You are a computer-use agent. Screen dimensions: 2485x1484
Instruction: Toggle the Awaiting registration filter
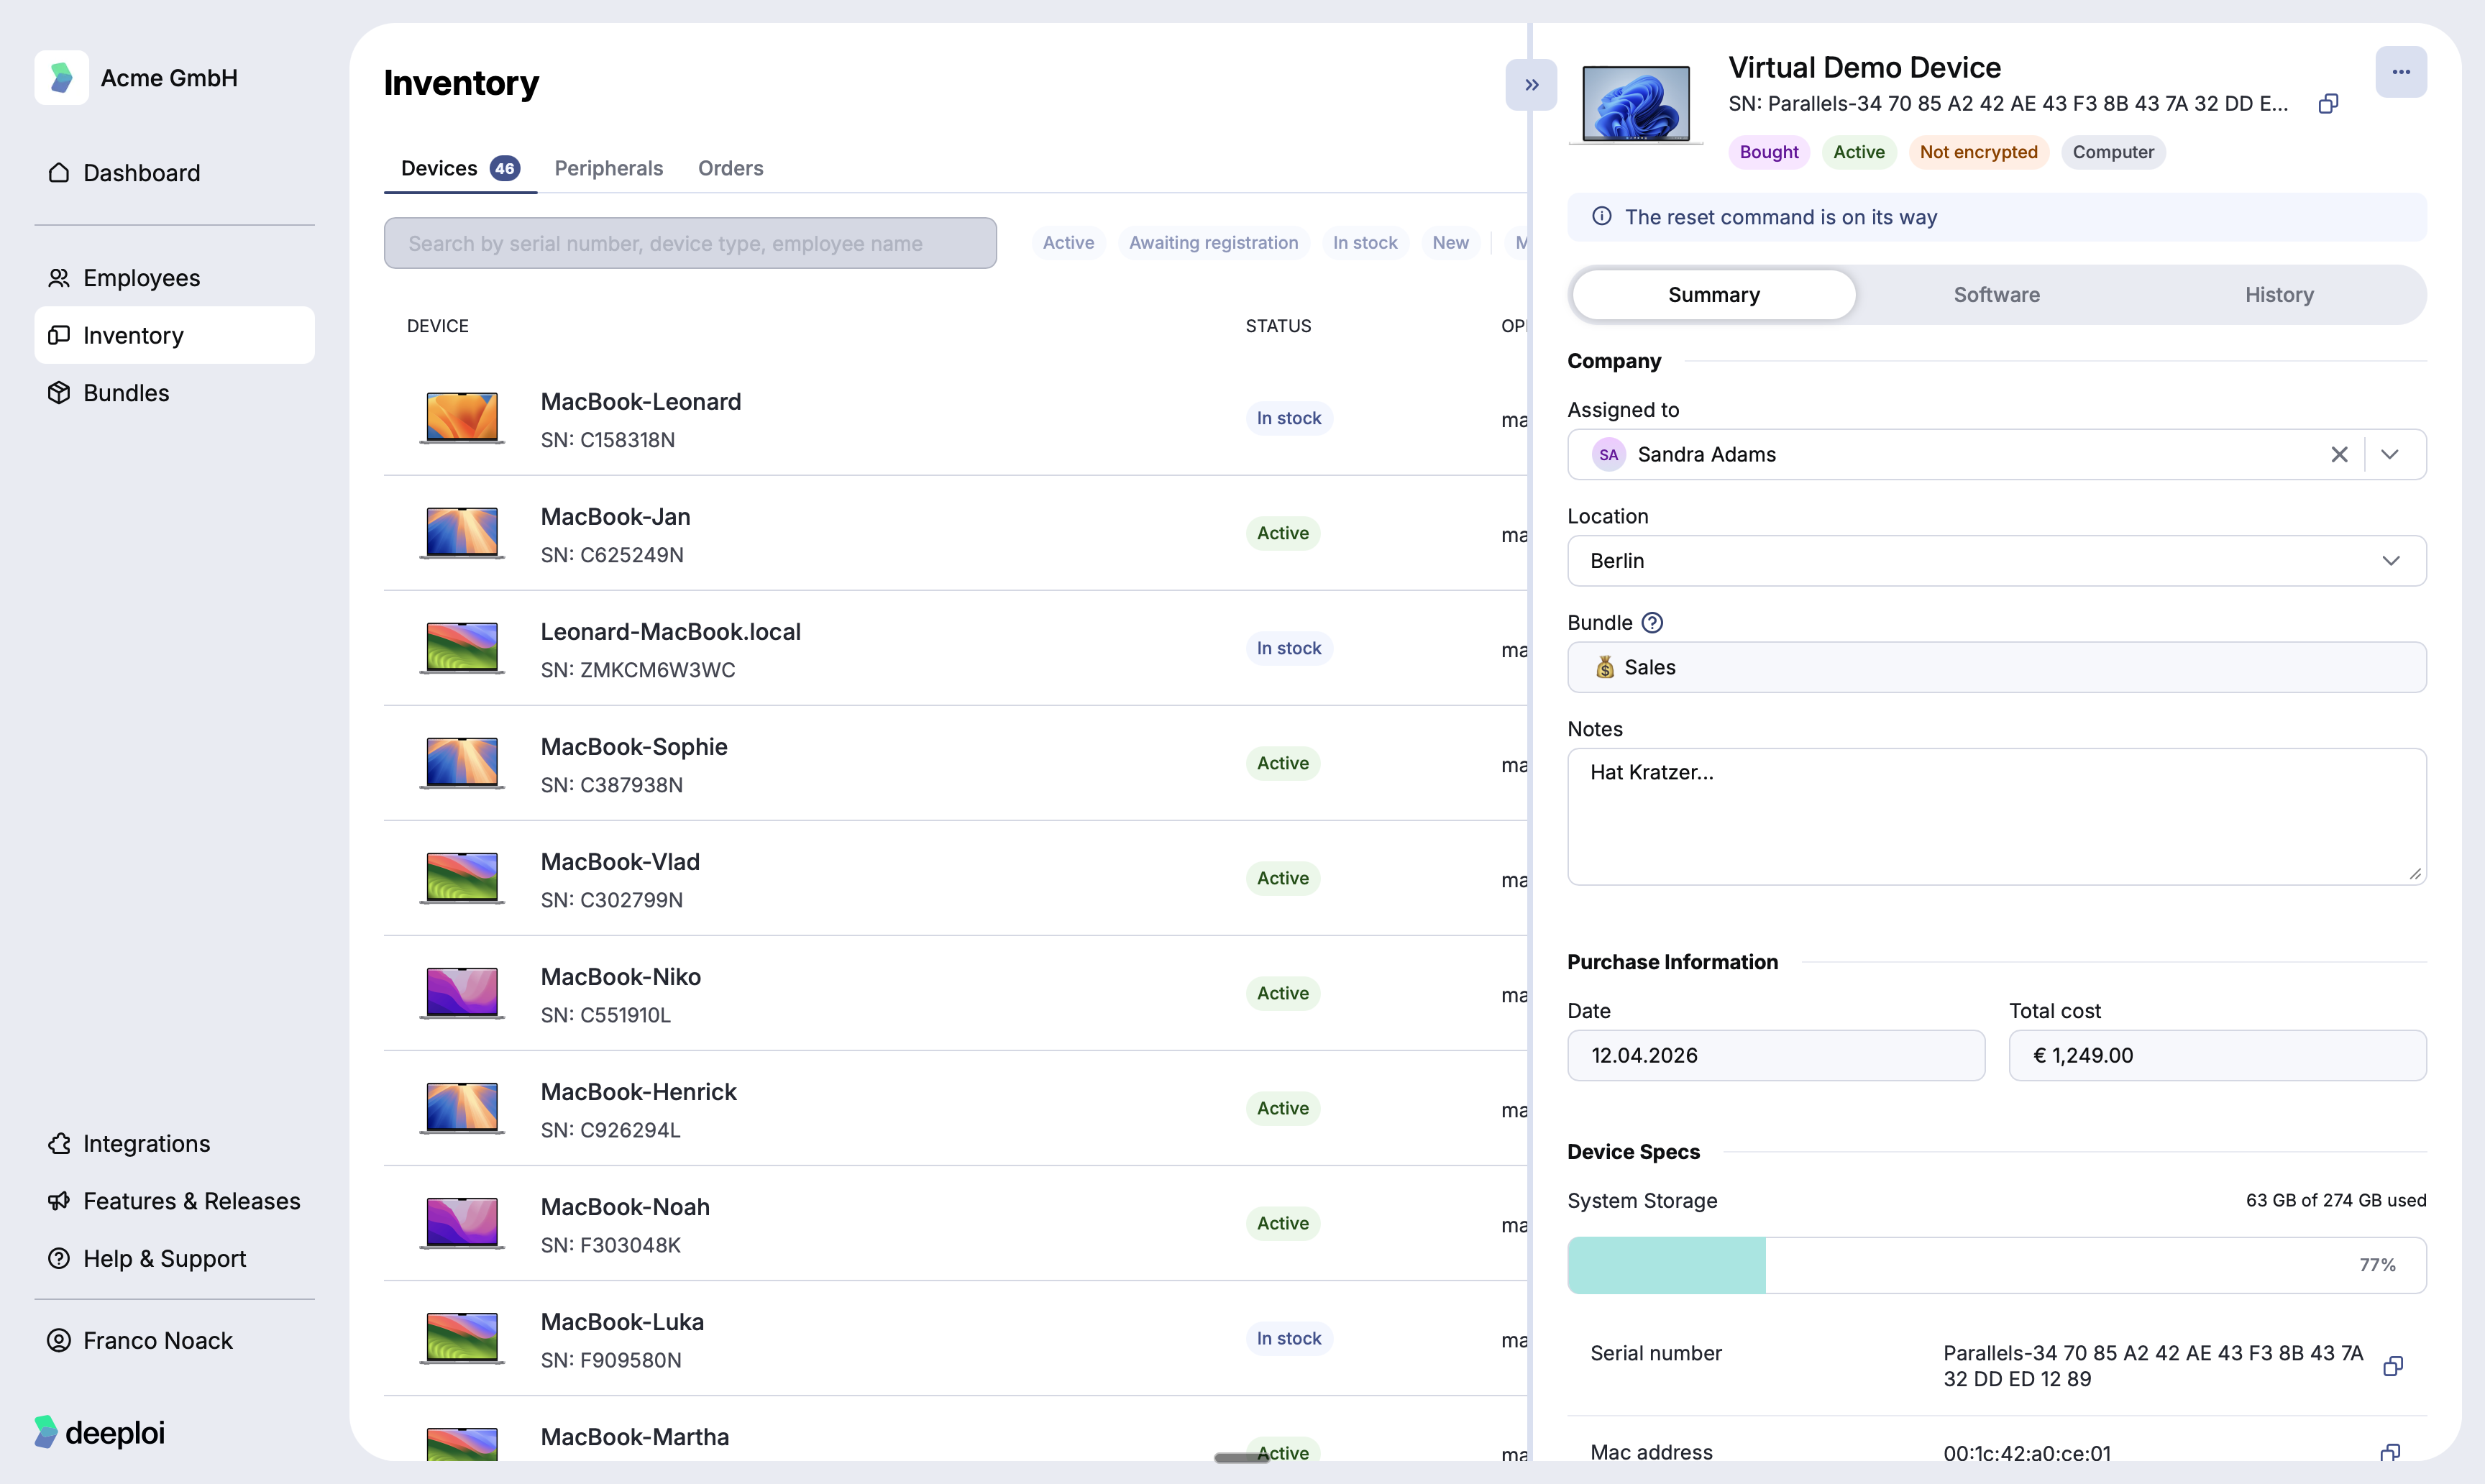[1214, 242]
